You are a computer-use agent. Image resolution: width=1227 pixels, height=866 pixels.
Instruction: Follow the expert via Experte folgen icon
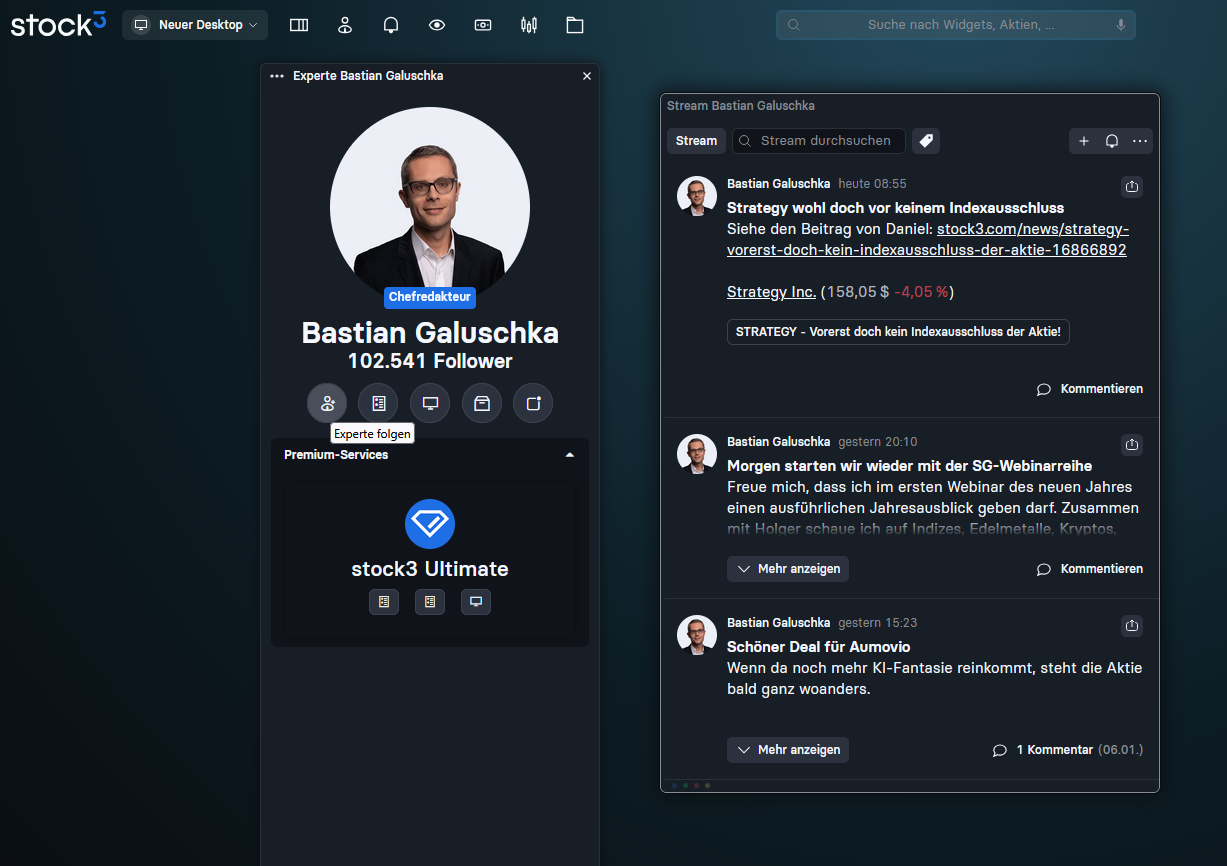pos(327,403)
